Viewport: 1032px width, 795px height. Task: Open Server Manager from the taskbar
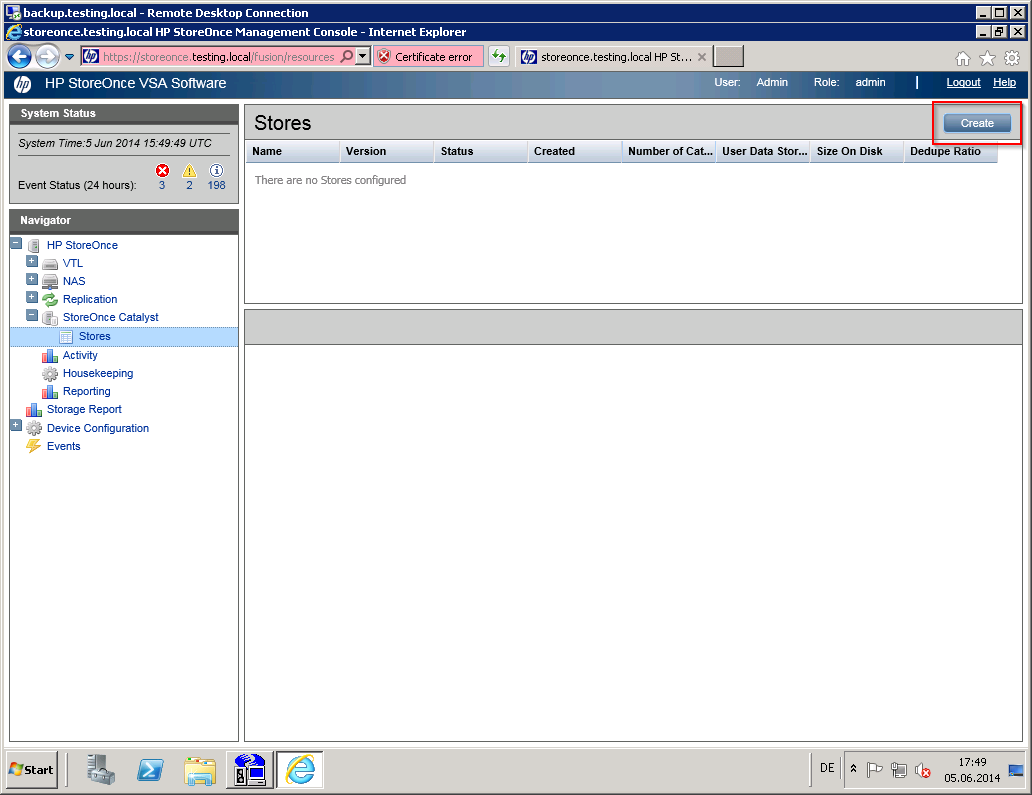click(101, 769)
